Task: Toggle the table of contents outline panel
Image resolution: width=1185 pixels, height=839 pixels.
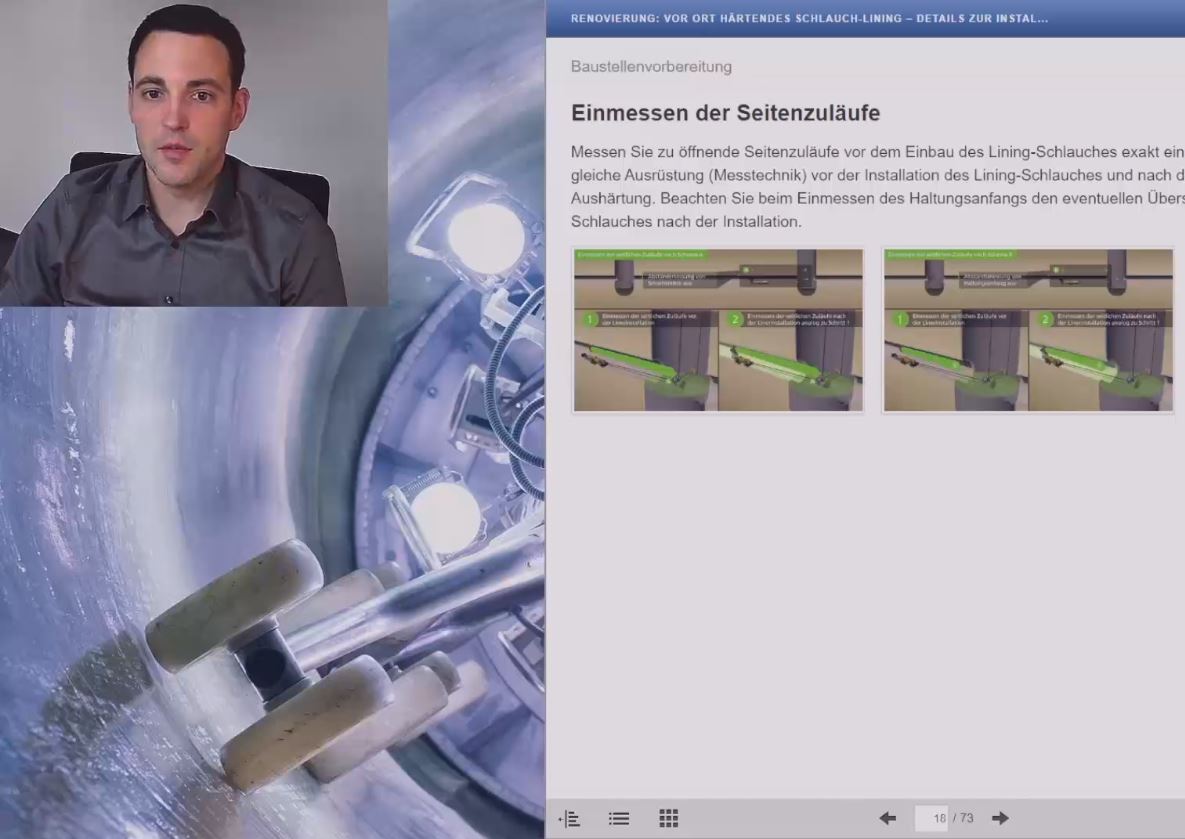Action: 569,819
